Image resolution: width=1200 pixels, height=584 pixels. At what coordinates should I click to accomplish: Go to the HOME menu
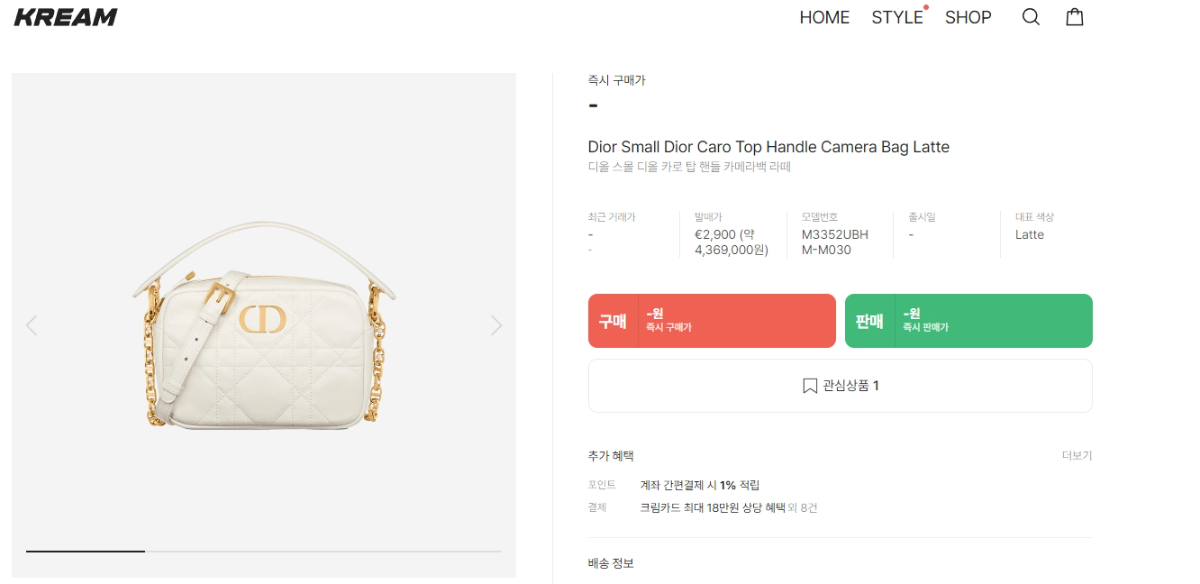click(825, 17)
